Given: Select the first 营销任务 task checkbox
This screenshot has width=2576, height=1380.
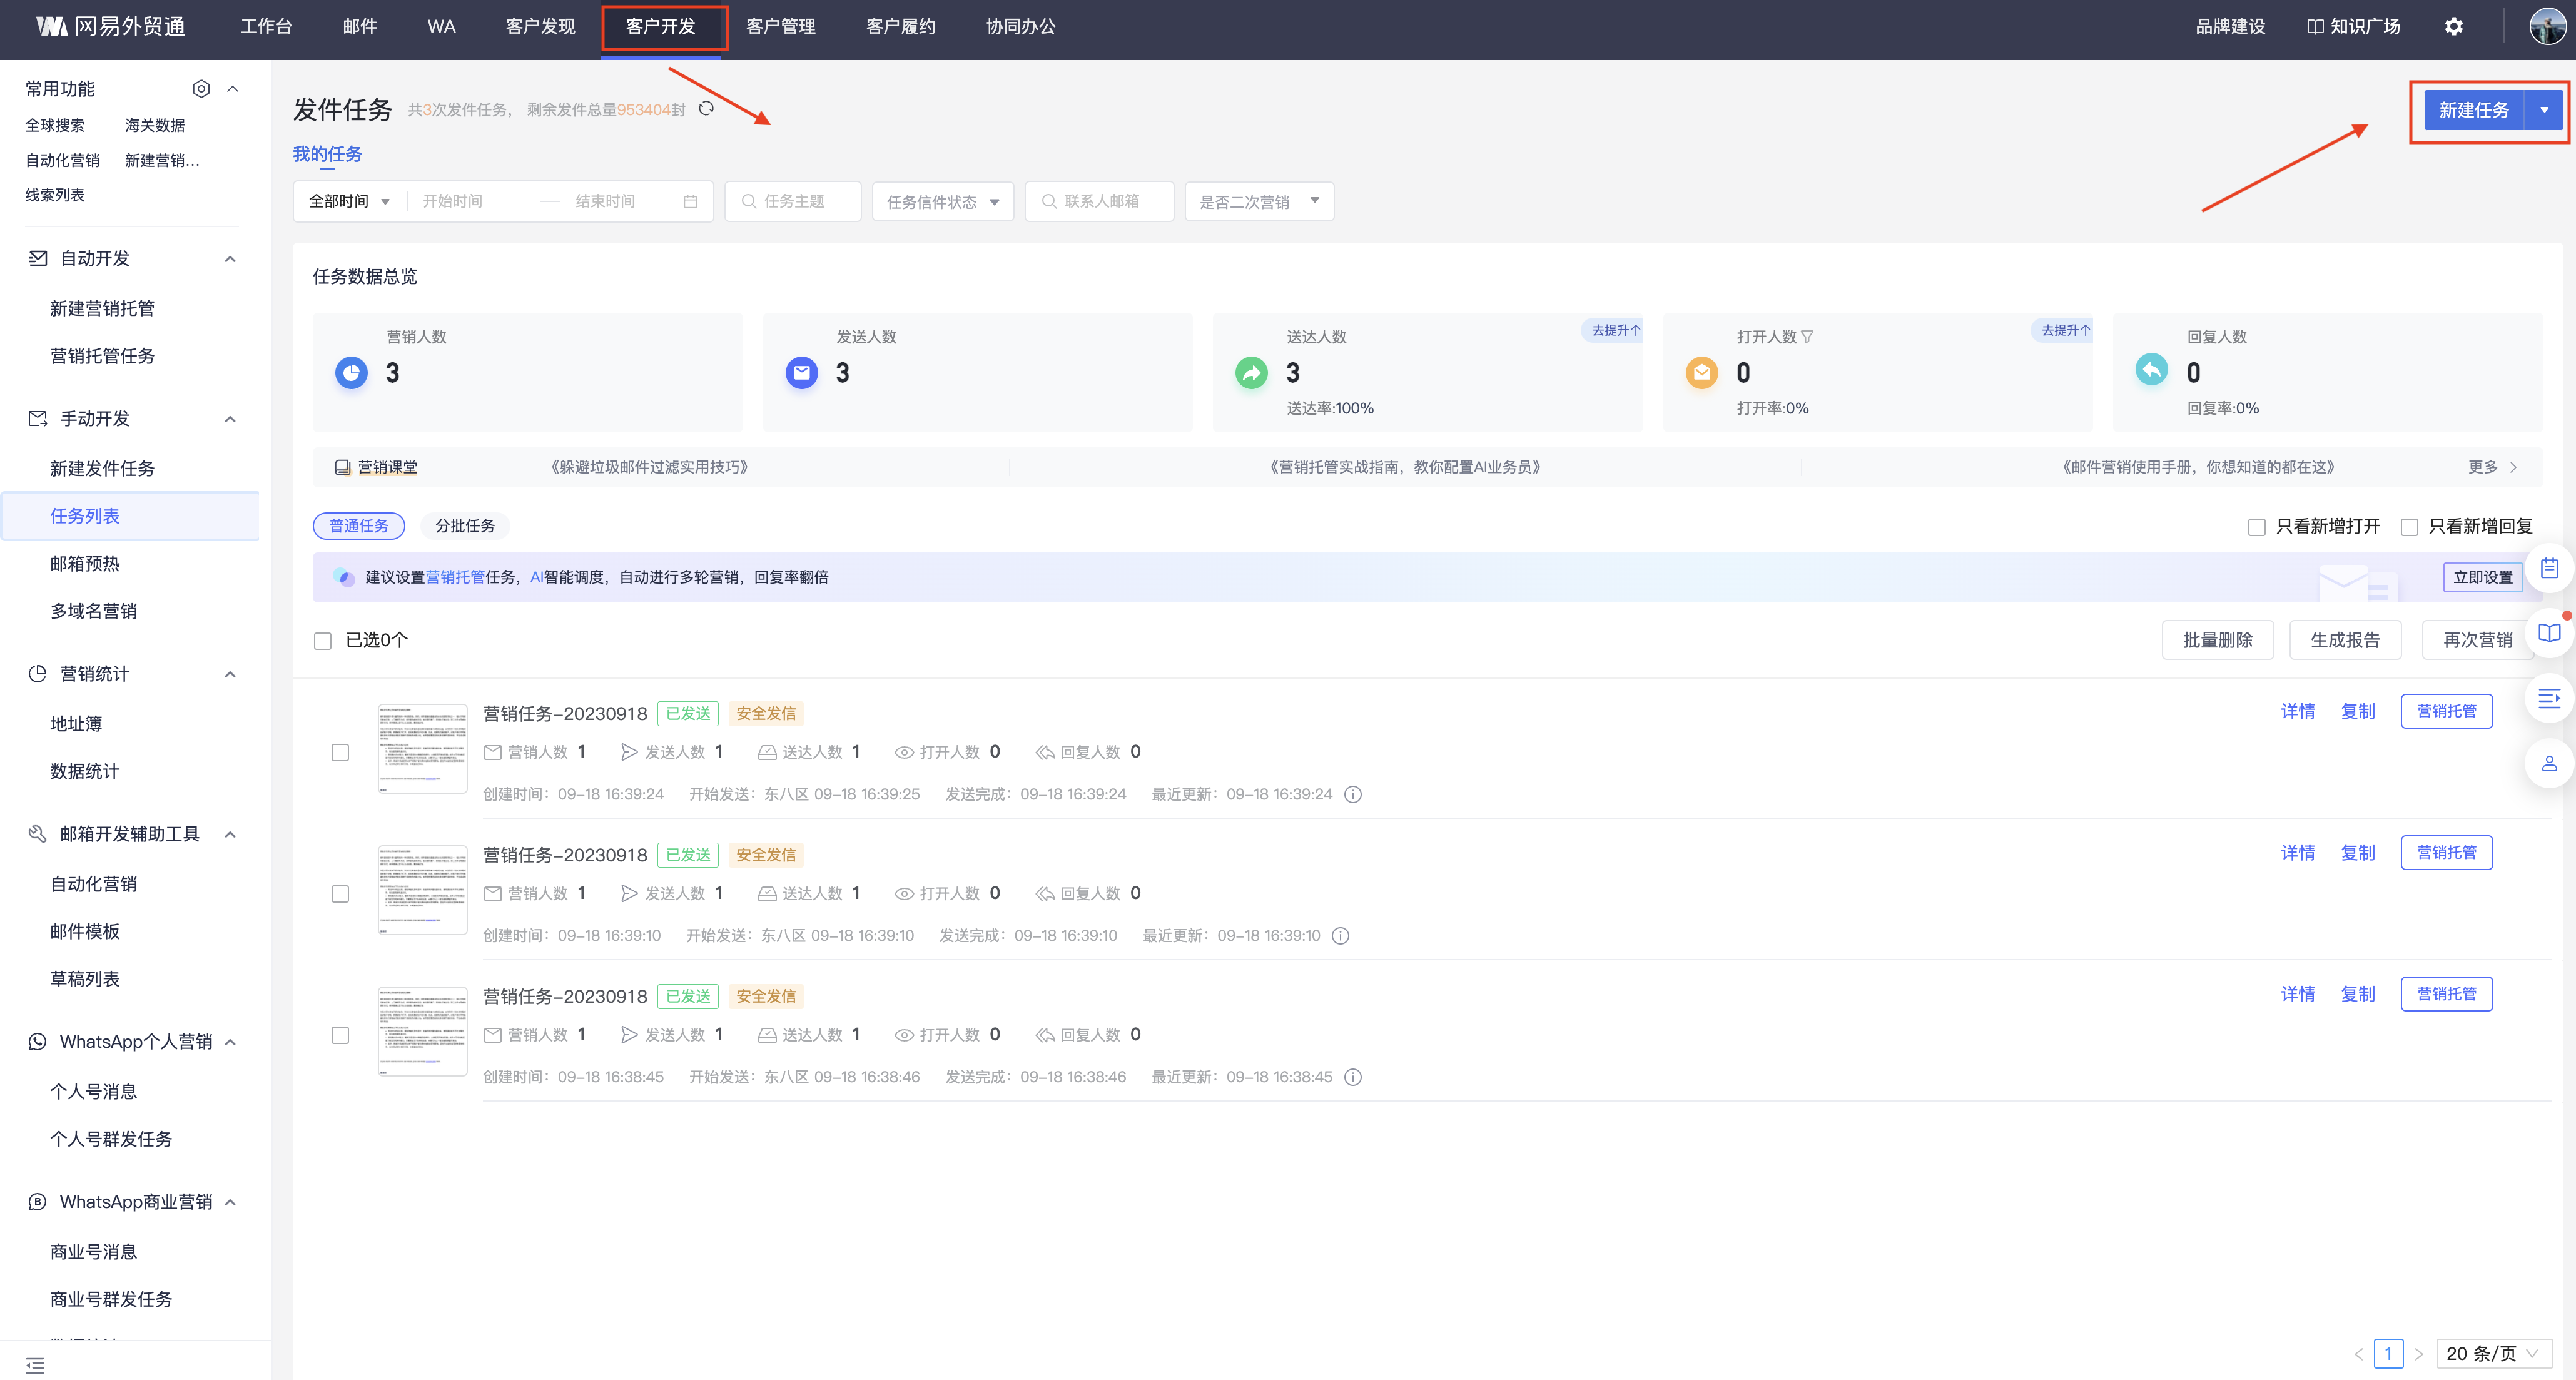Looking at the screenshot, I should (340, 752).
